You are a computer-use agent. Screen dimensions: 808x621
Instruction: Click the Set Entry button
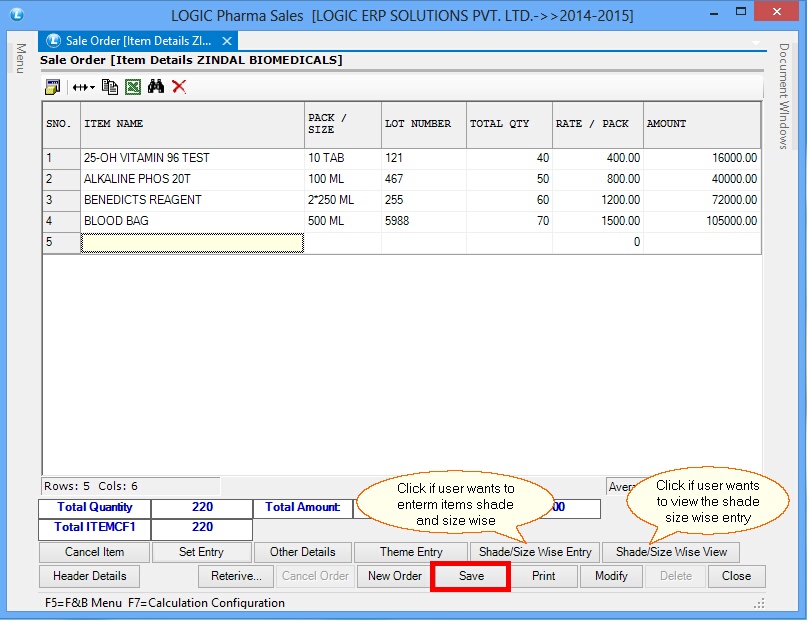pyautogui.click(x=201, y=552)
